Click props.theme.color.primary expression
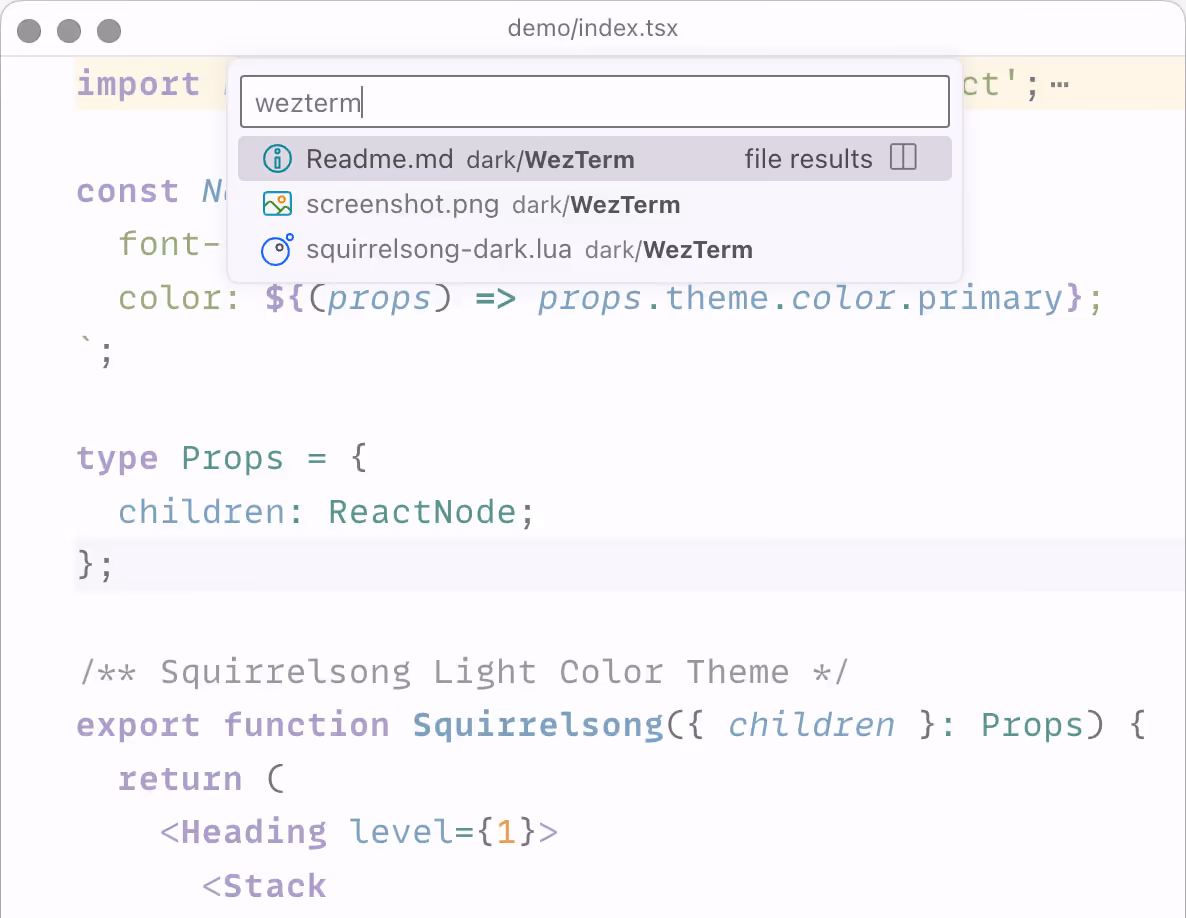1186x918 pixels. (801, 297)
